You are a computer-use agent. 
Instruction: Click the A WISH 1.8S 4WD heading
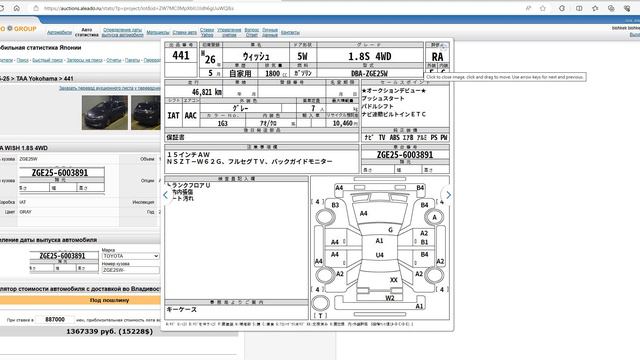(24, 148)
